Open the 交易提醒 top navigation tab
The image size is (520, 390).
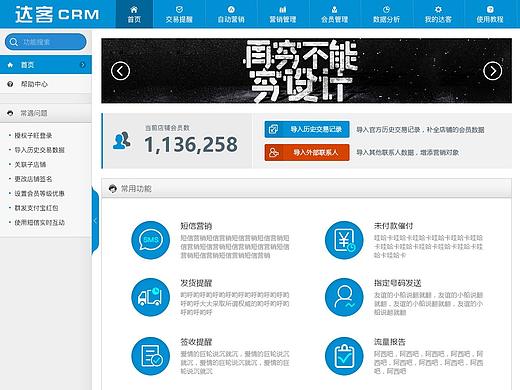point(179,14)
